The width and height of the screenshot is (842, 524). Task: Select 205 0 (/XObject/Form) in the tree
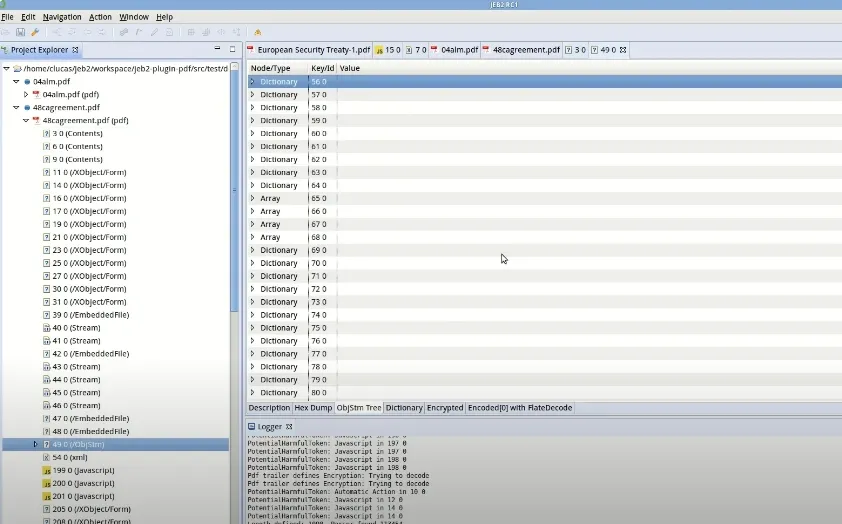pyautogui.click(x=91, y=509)
